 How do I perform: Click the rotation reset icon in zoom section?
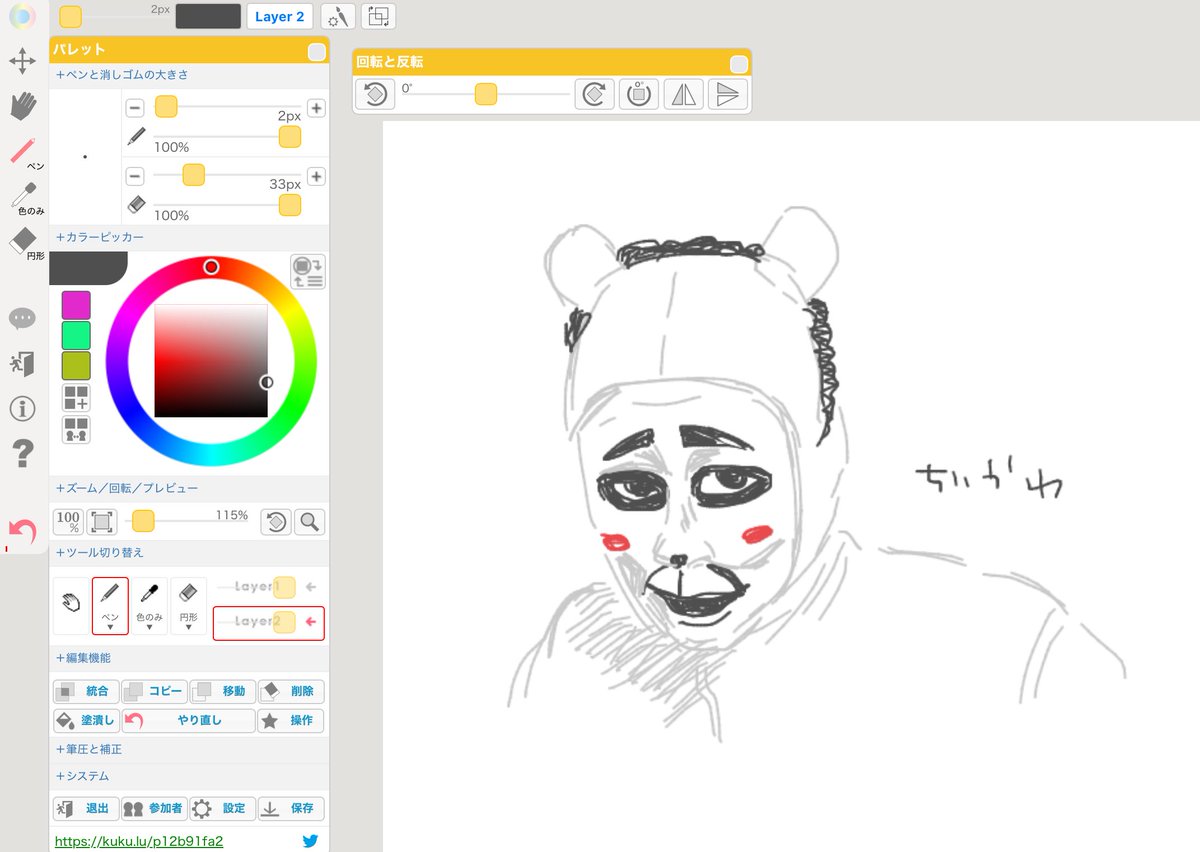coord(276,521)
